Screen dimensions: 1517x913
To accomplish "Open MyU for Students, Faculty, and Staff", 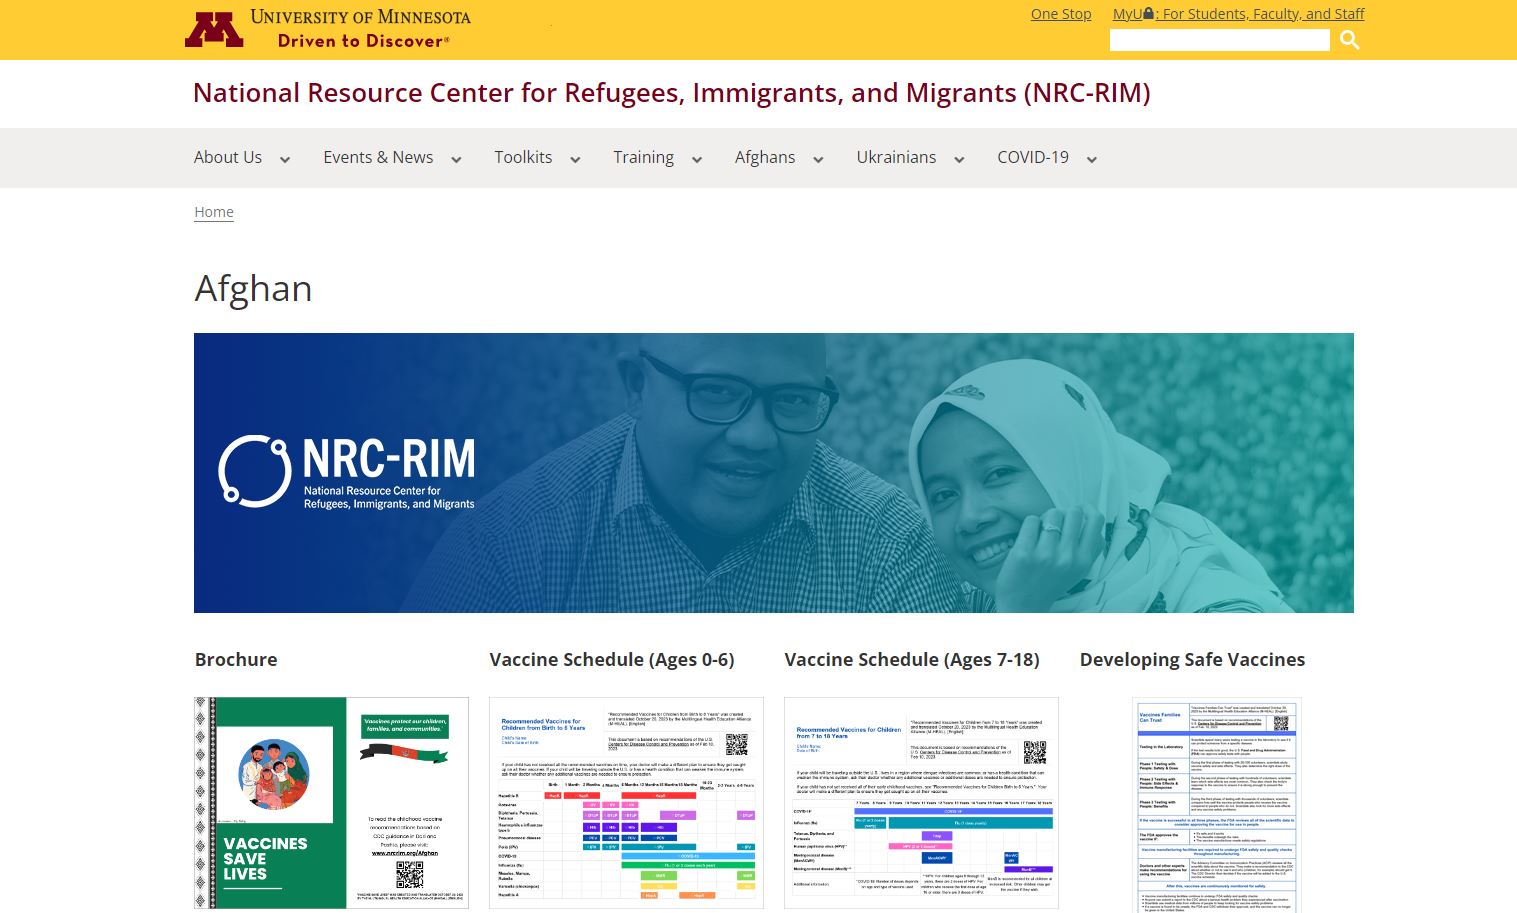I will [x=1238, y=14].
